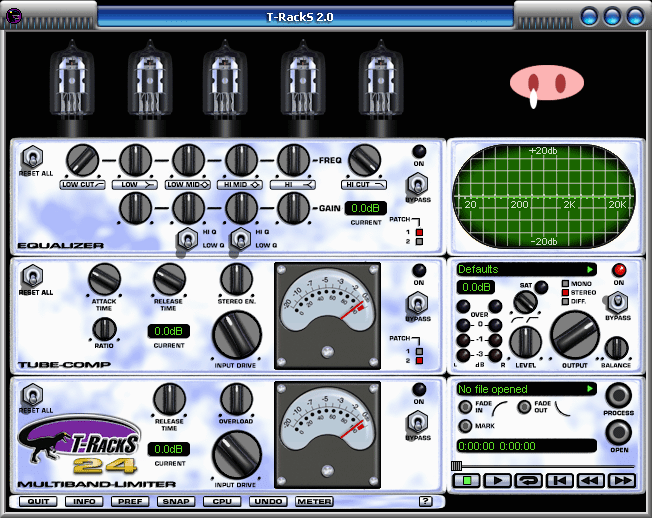Toggle the Tube-Comp Bypass switch
Screen dimensions: 652x518
pos(417,303)
